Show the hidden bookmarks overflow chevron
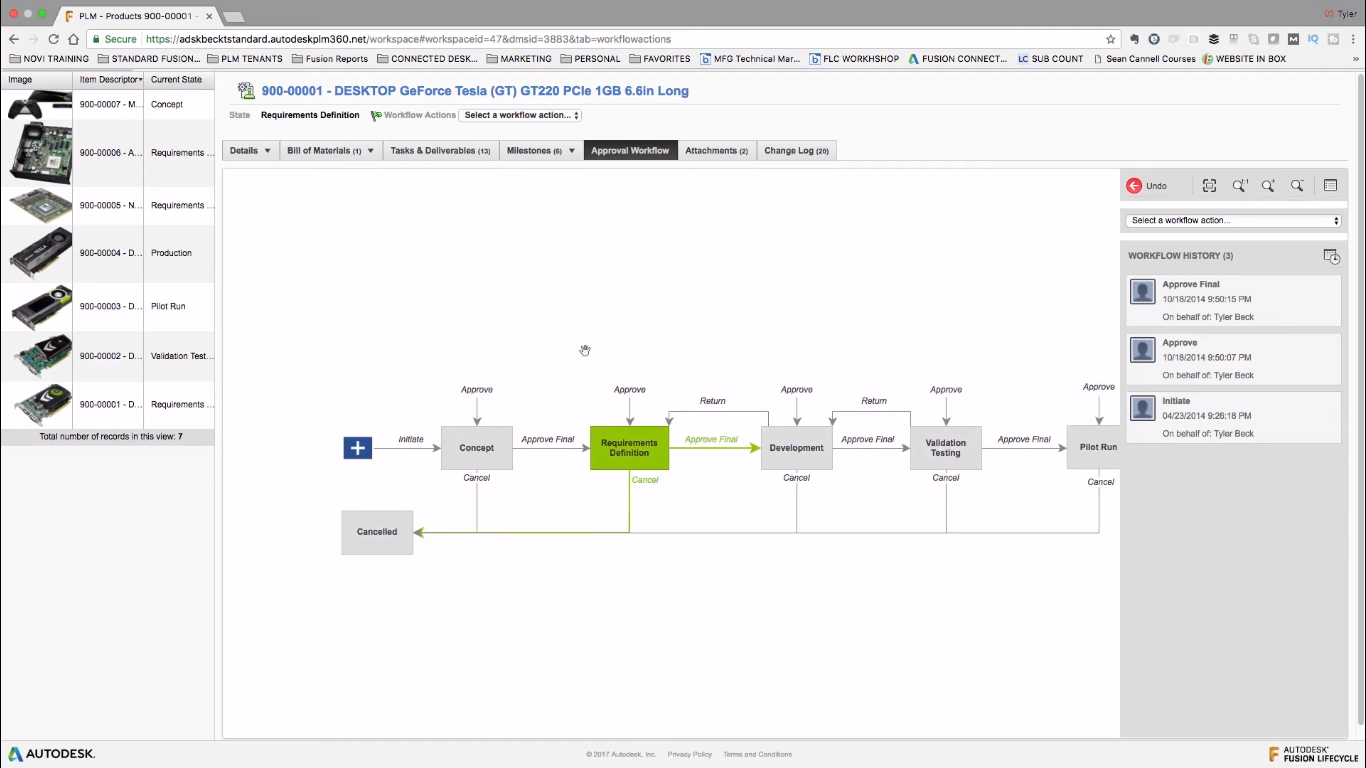Screen dimensions: 1366x768 tap(1356, 59)
